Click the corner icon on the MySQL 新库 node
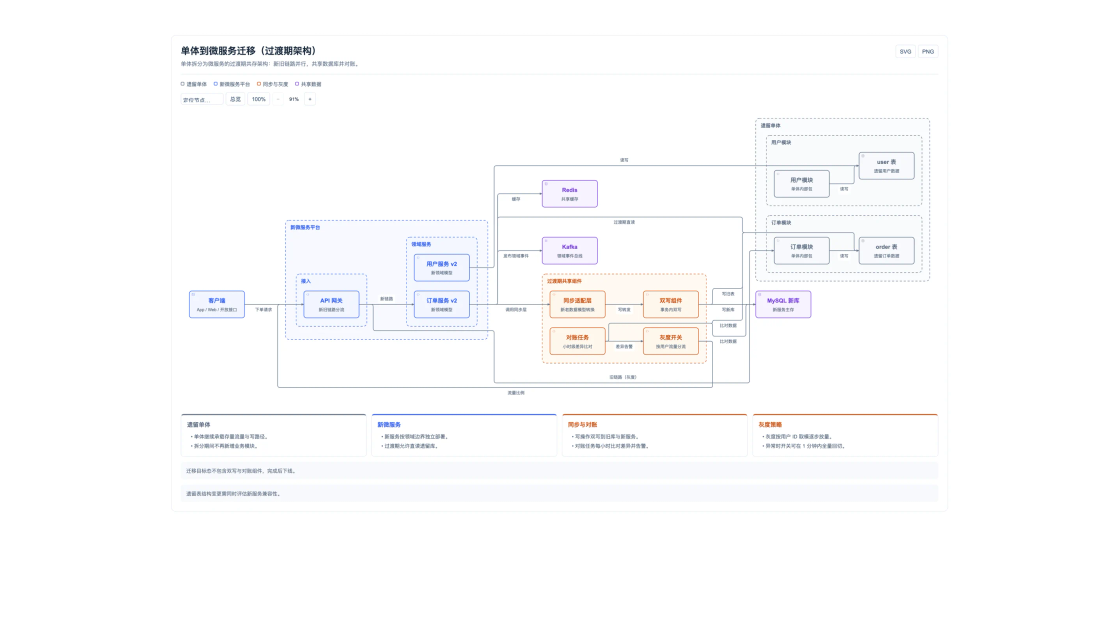Screen dimensions: 1120x640 point(759,294)
